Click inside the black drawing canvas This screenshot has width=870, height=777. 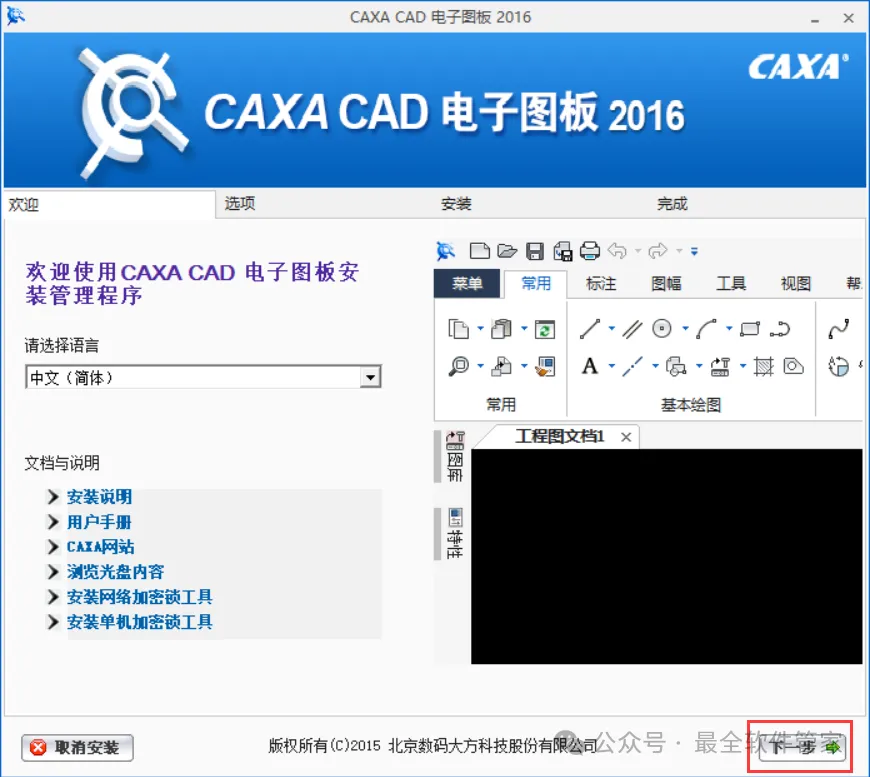point(666,556)
